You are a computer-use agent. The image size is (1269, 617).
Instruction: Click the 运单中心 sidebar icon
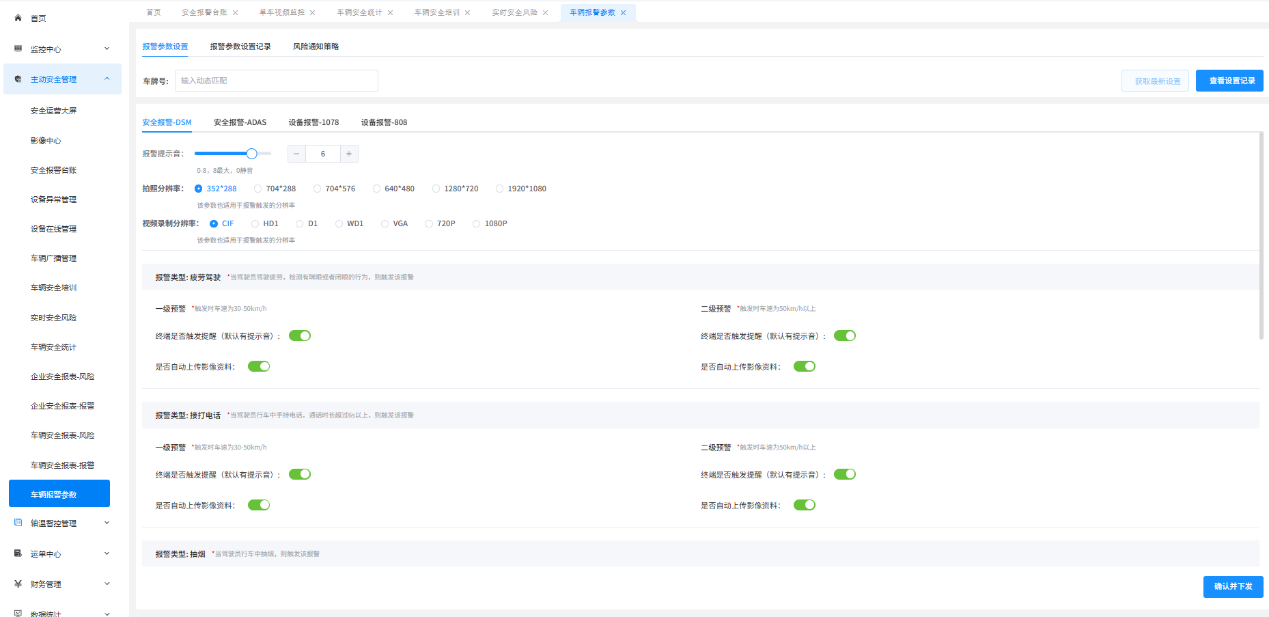point(19,553)
